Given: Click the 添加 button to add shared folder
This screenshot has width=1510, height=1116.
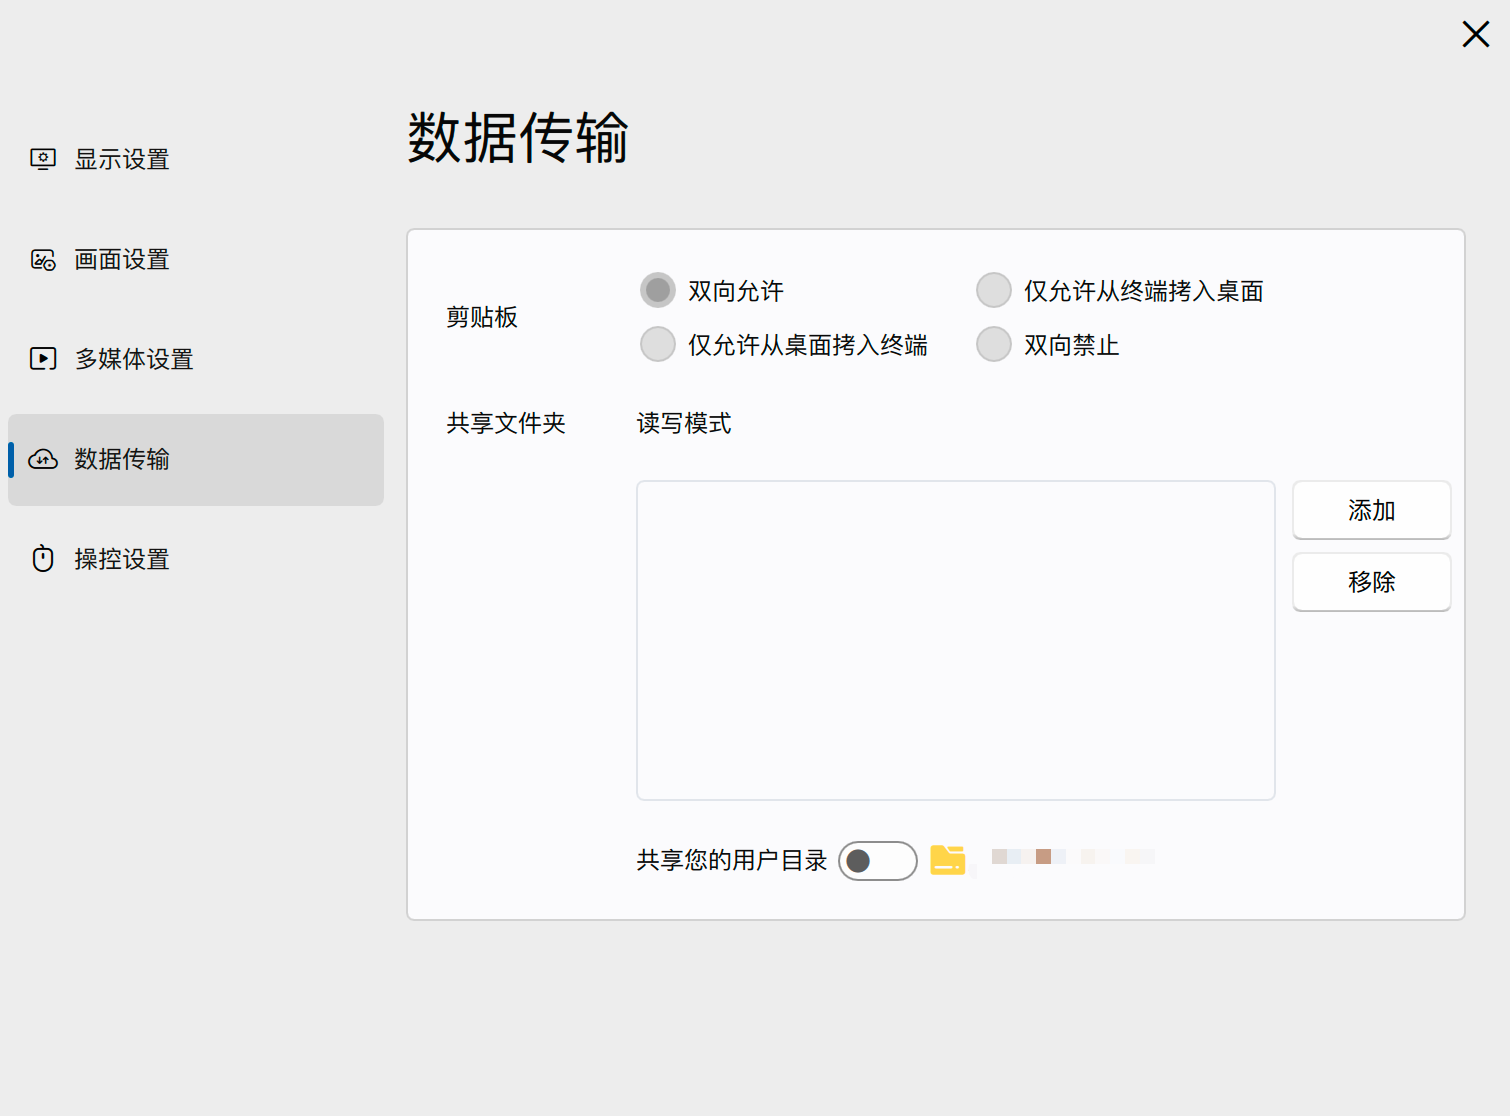Looking at the screenshot, I should (x=1370, y=510).
